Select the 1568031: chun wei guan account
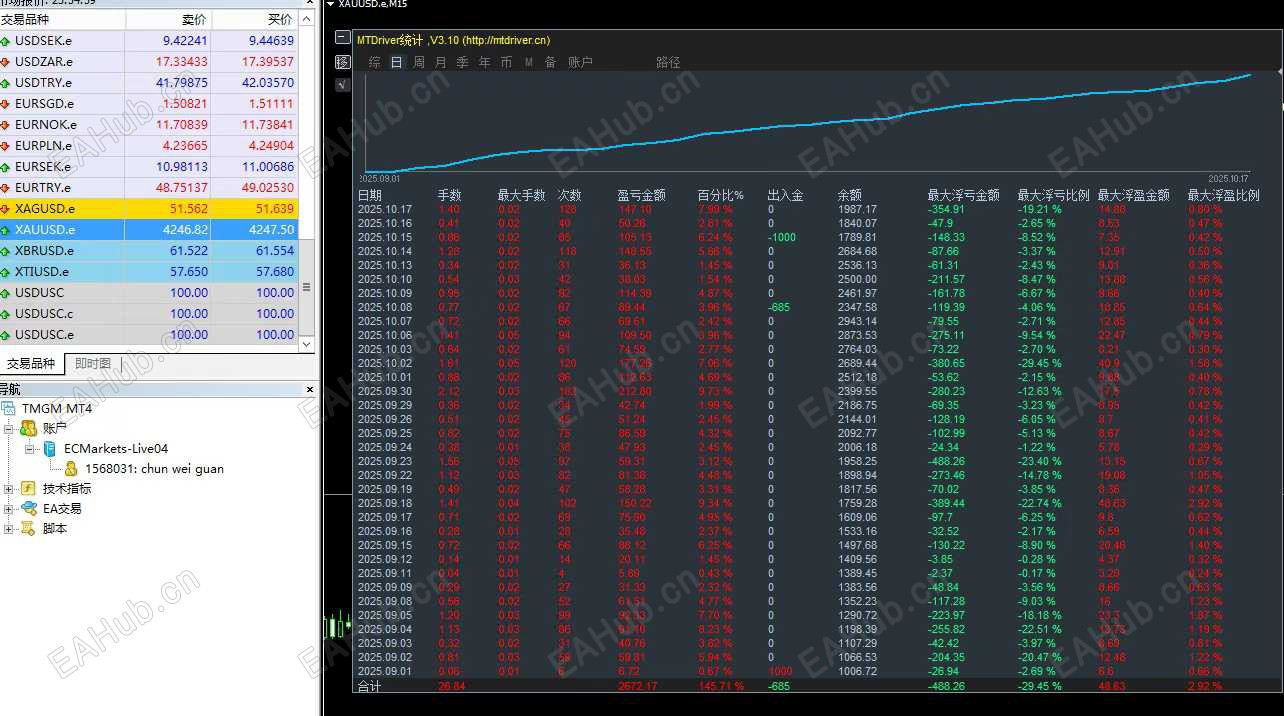 [x=154, y=468]
